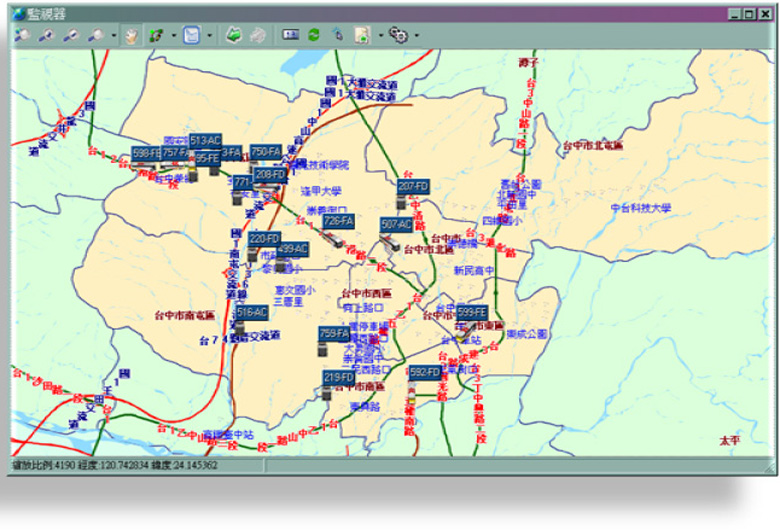780x530 pixels.
Task: Click the 台中市北屯區 district label
Action: [x=593, y=146]
